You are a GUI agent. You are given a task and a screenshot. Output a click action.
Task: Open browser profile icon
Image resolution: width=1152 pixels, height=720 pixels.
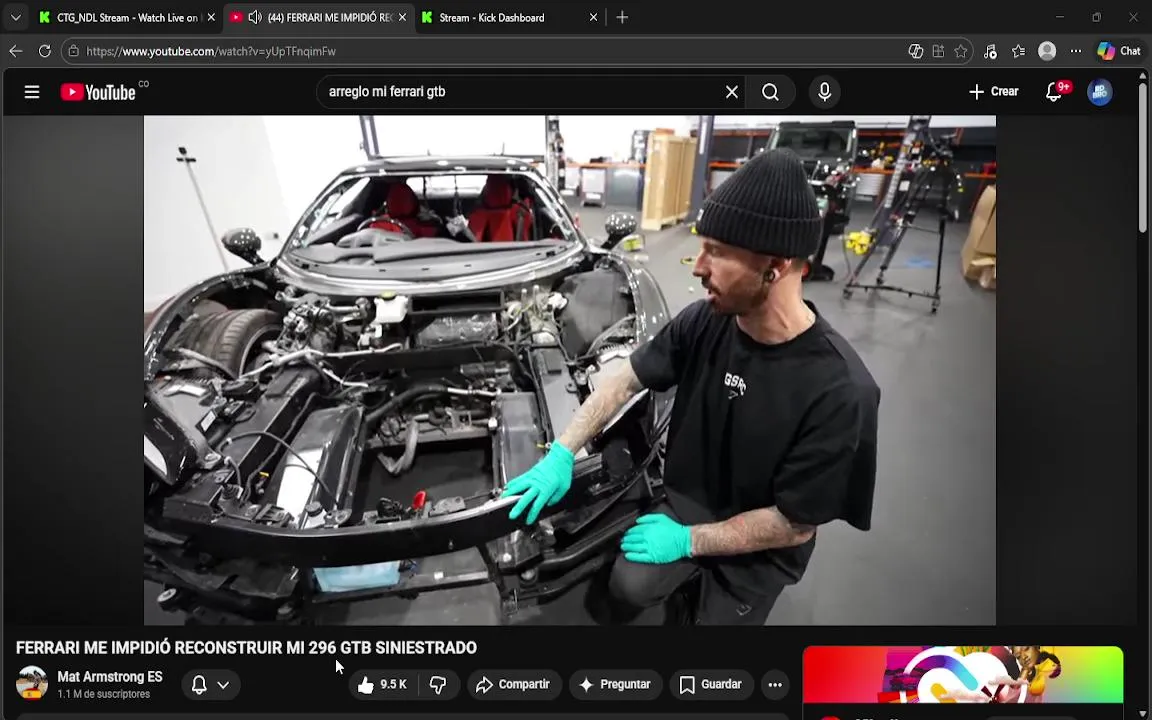click(x=1047, y=51)
